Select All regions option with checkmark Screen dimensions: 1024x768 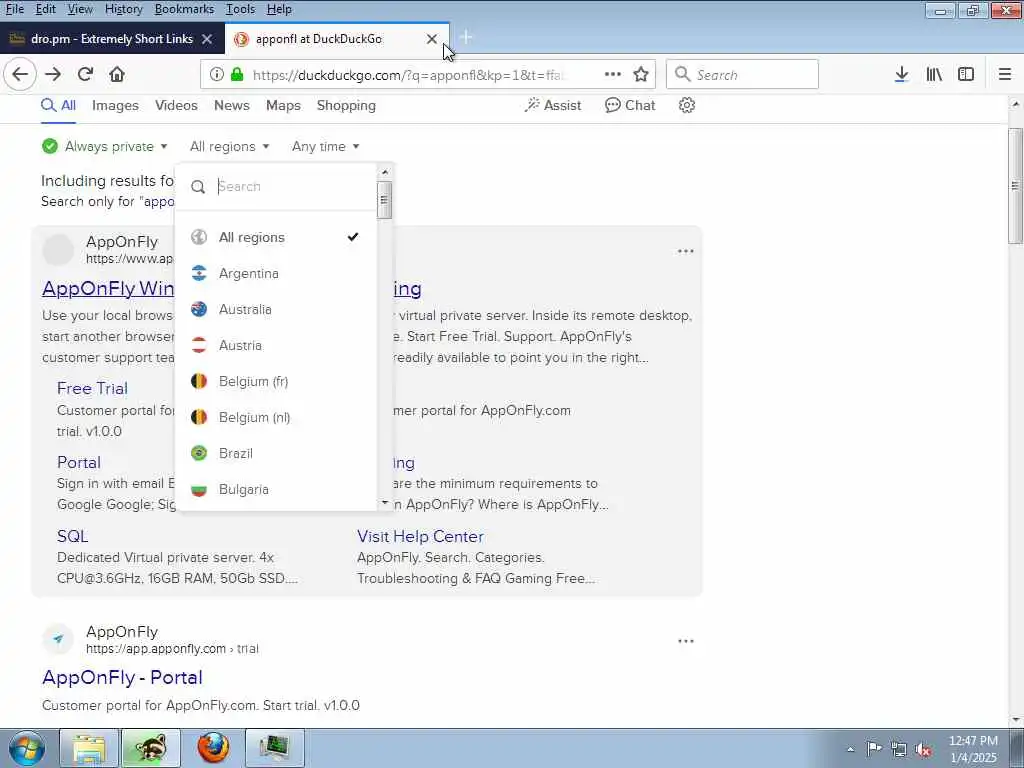click(x=276, y=237)
